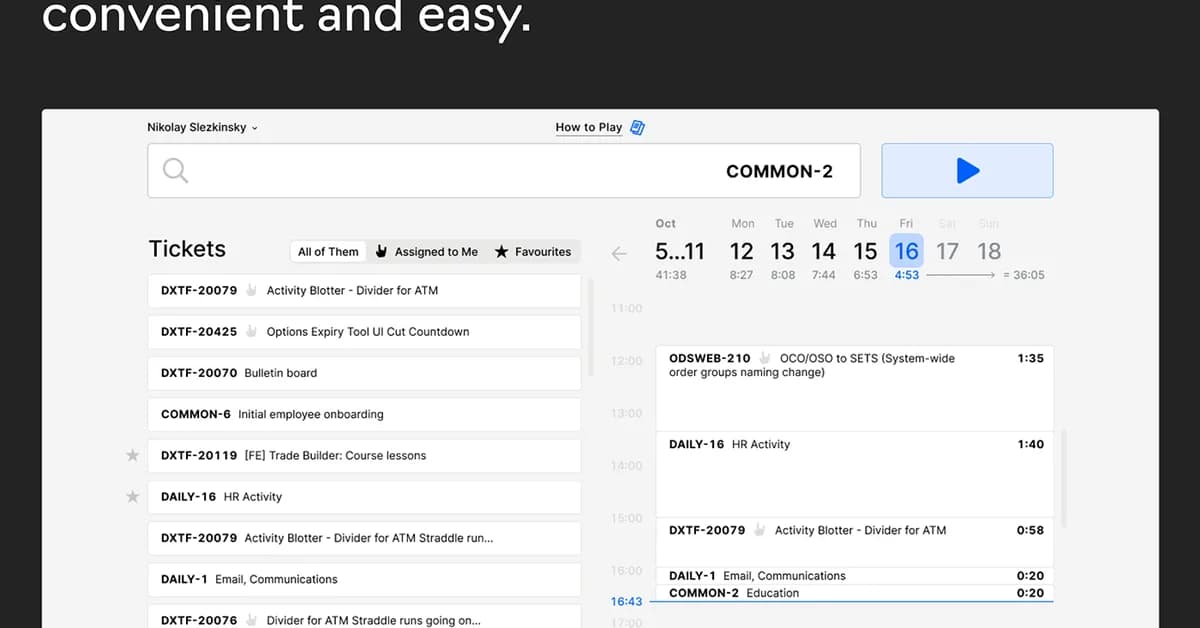Click the search magnifier icon
The width and height of the screenshot is (1200, 628).
point(175,170)
